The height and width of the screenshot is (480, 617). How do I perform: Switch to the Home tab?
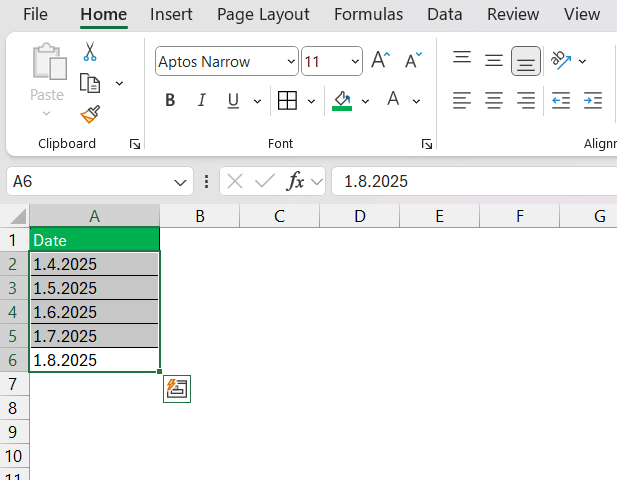tap(103, 15)
